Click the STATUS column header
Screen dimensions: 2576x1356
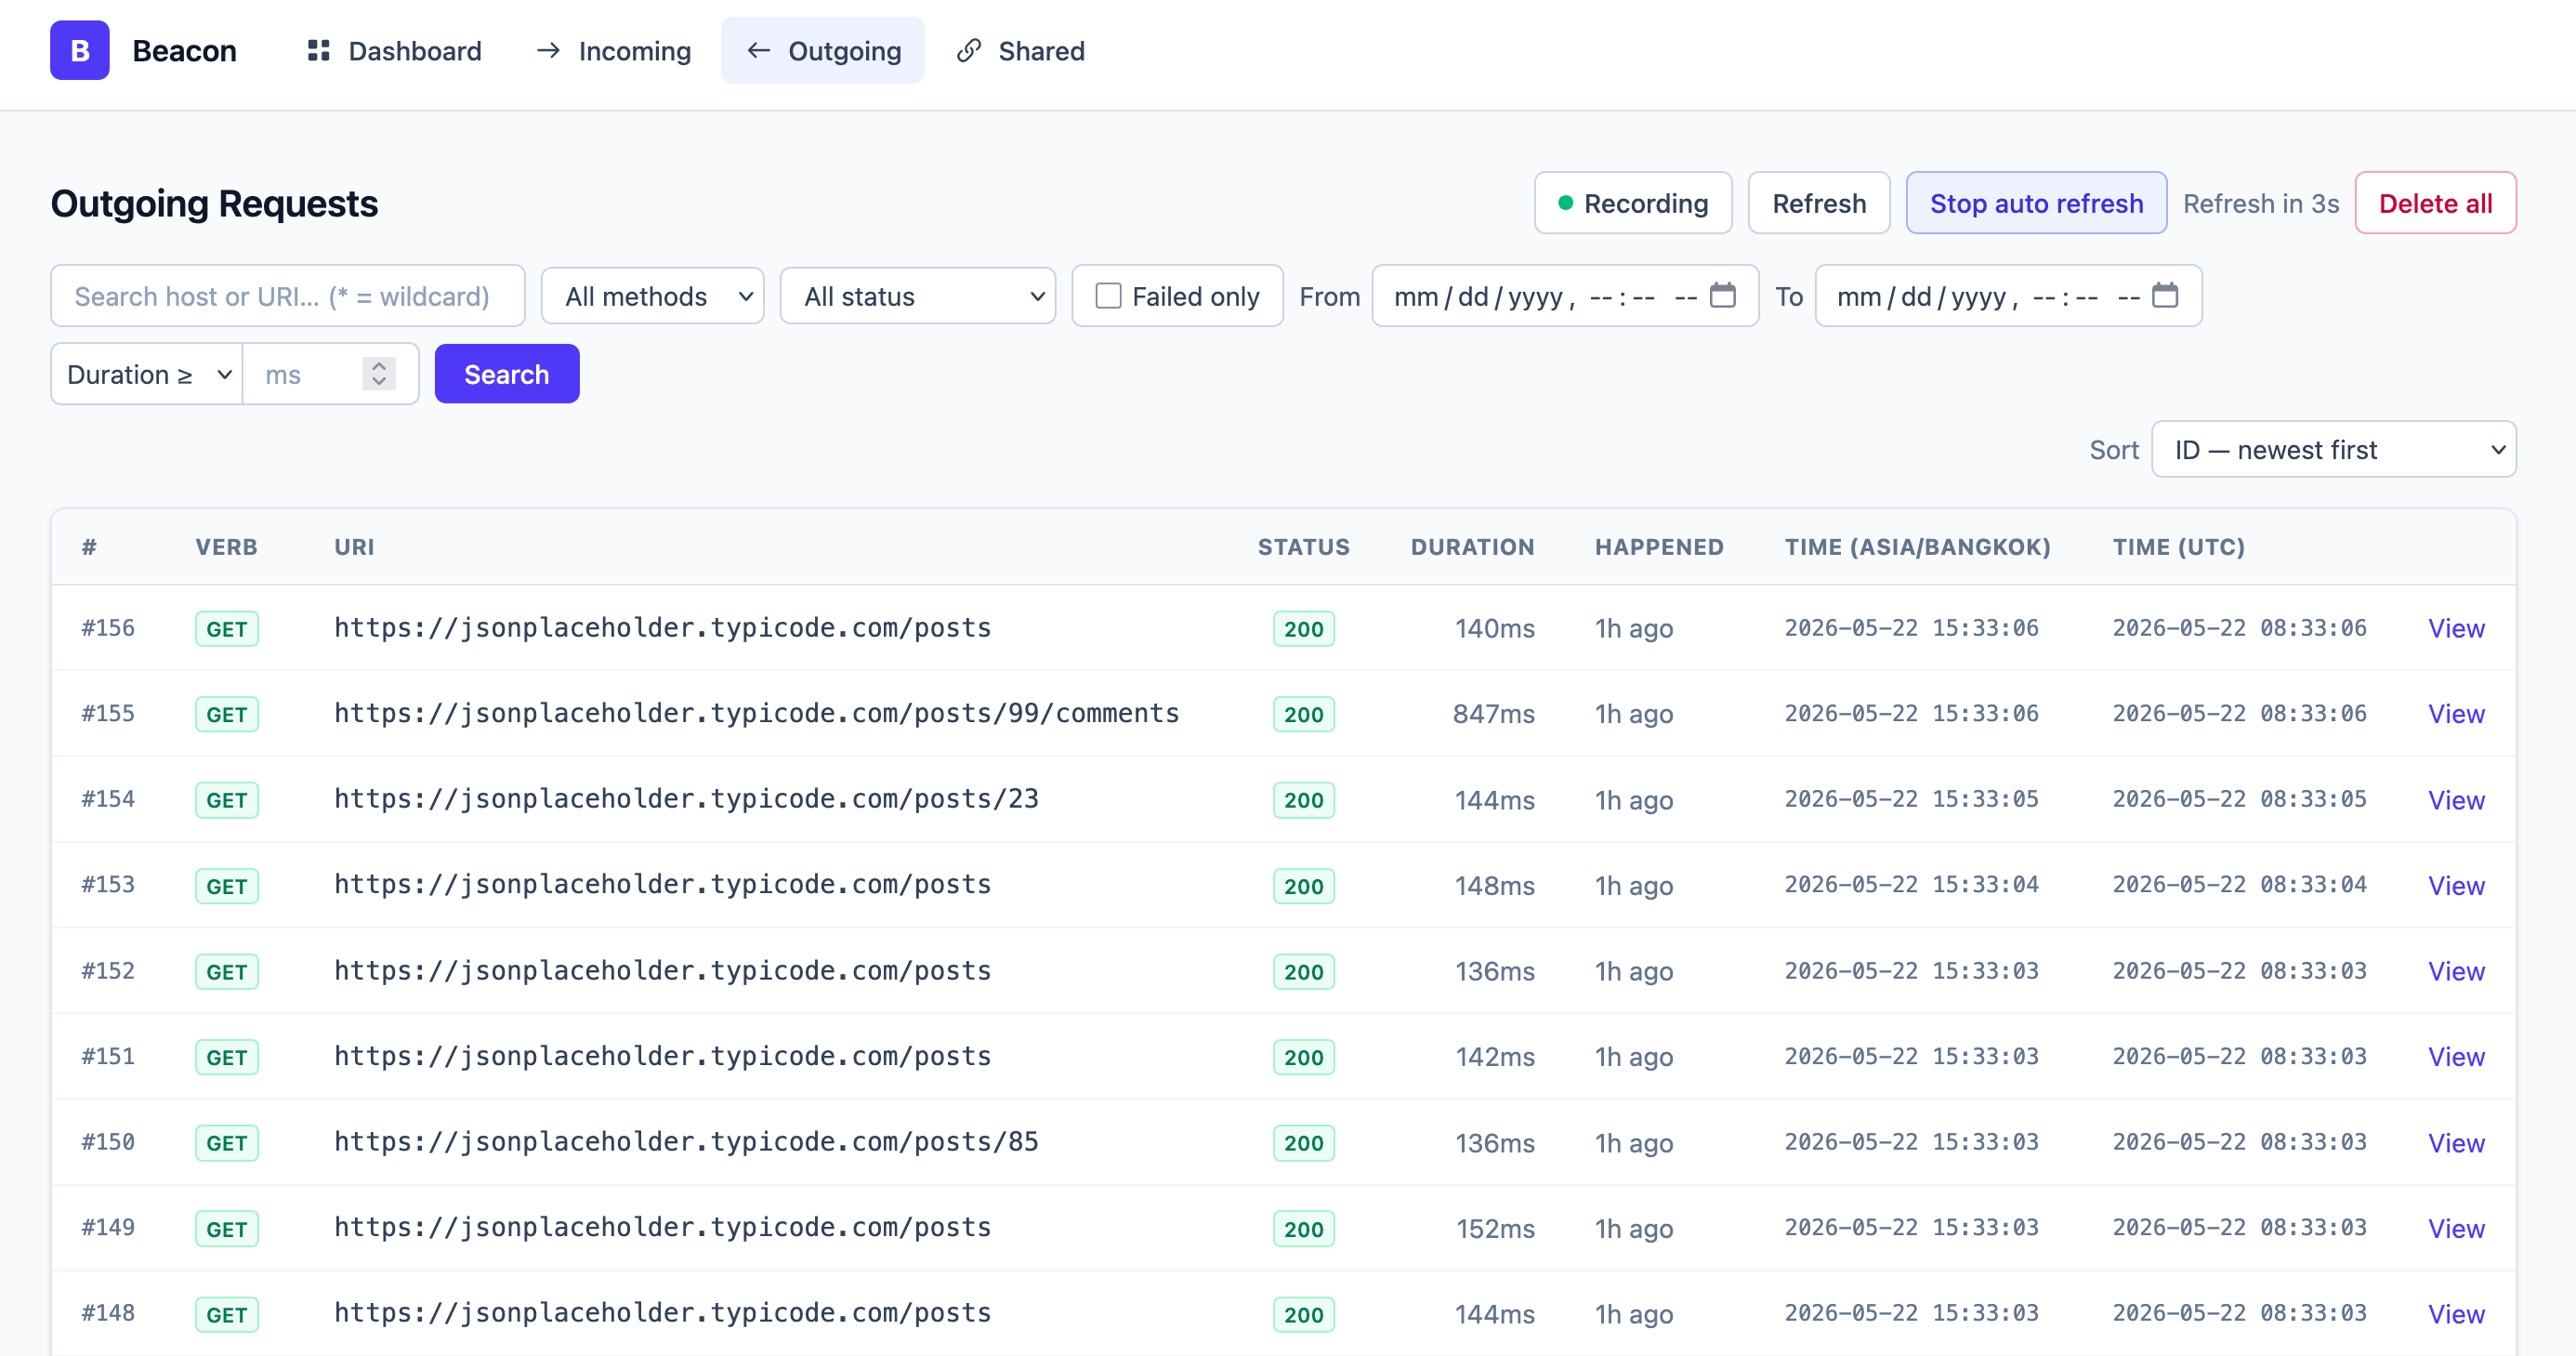[x=1303, y=547]
